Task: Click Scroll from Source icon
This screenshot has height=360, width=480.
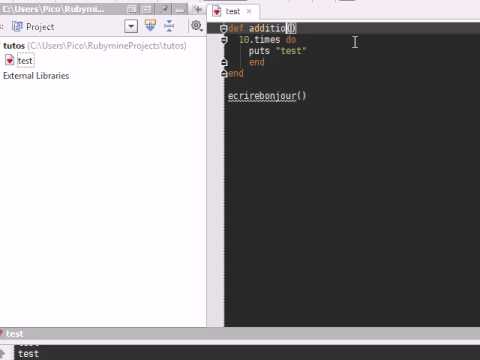Action: [150, 26]
